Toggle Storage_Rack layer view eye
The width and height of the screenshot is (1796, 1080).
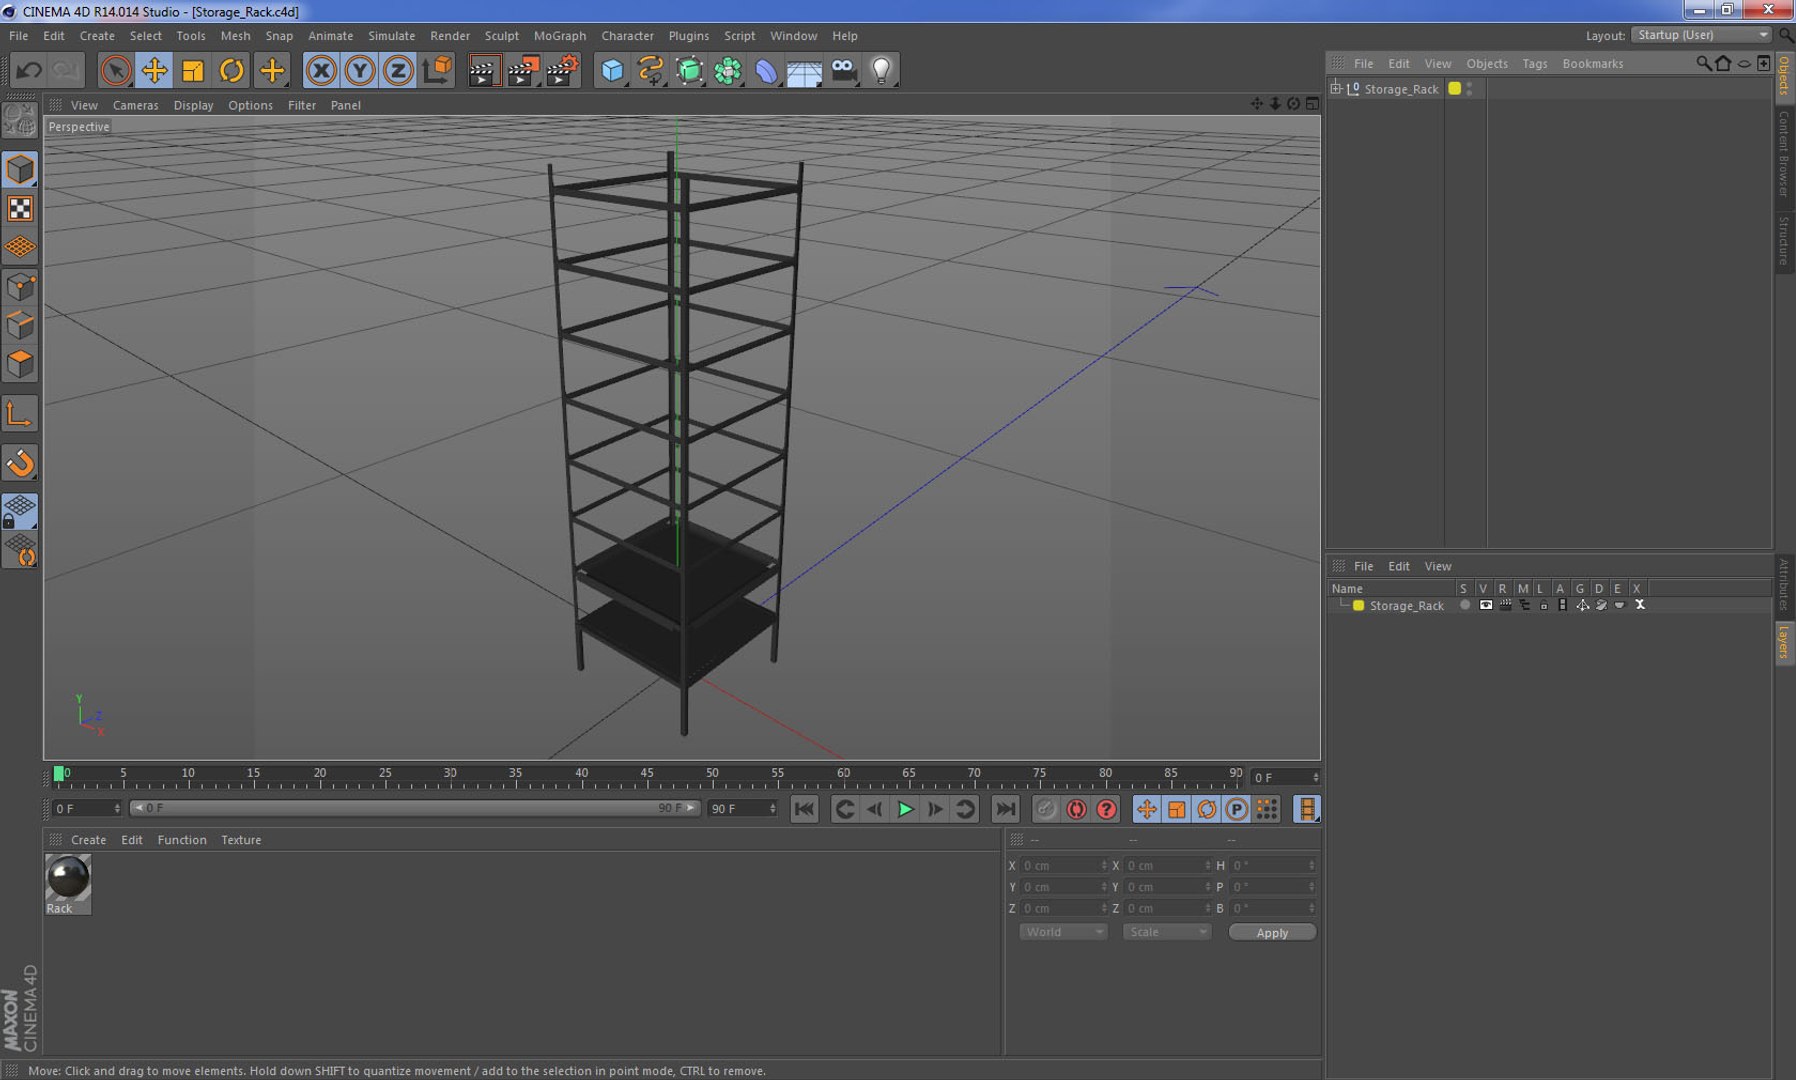[x=1485, y=605]
